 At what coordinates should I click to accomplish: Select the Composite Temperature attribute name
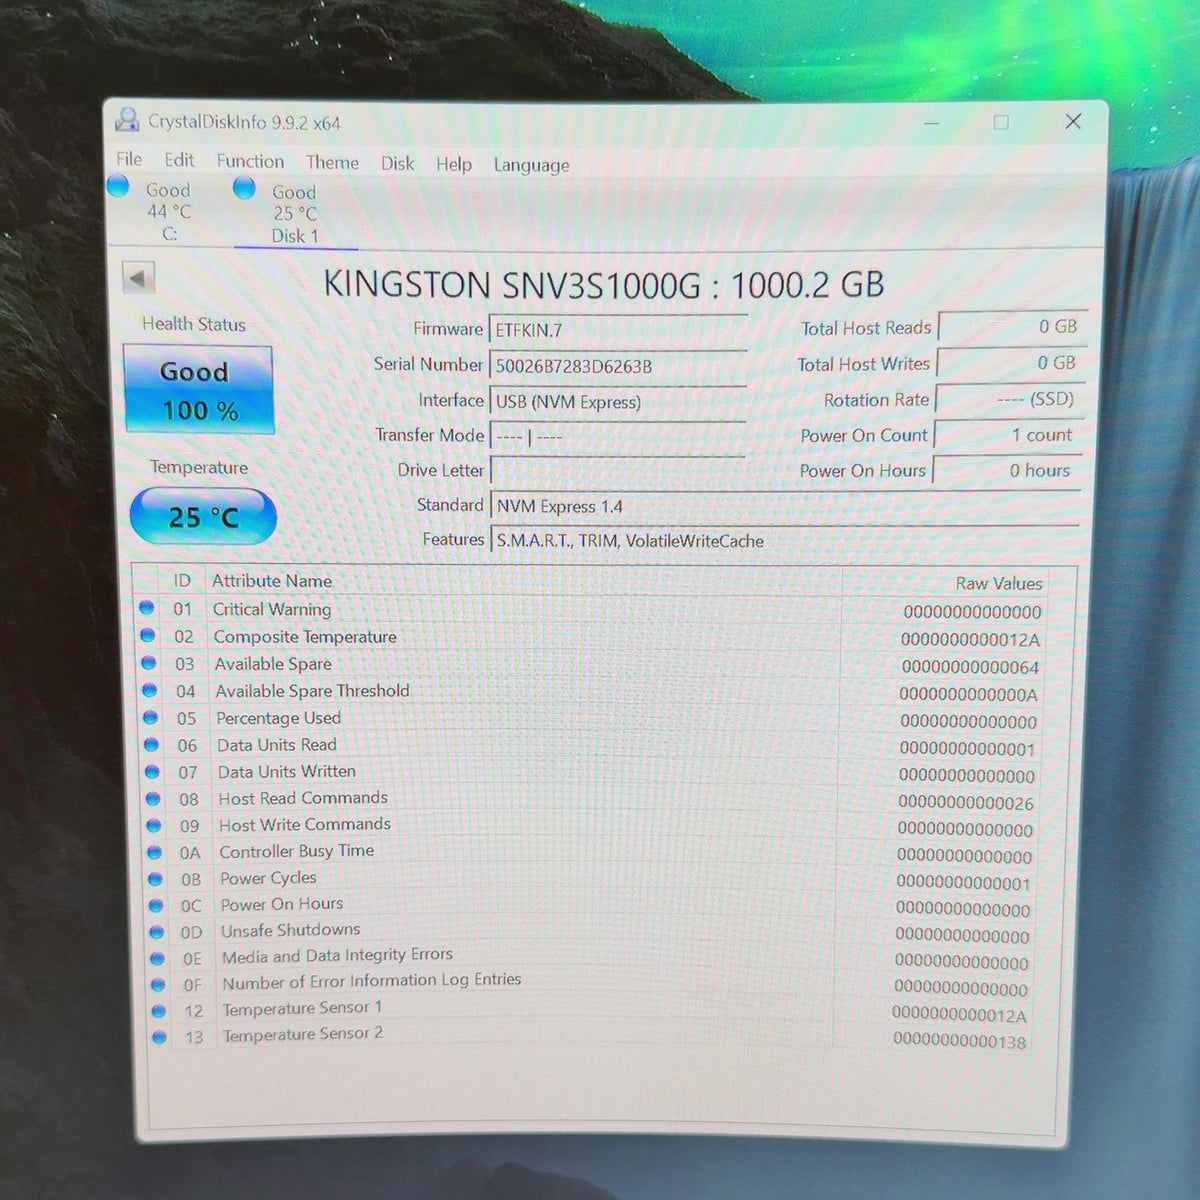(305, 636)
